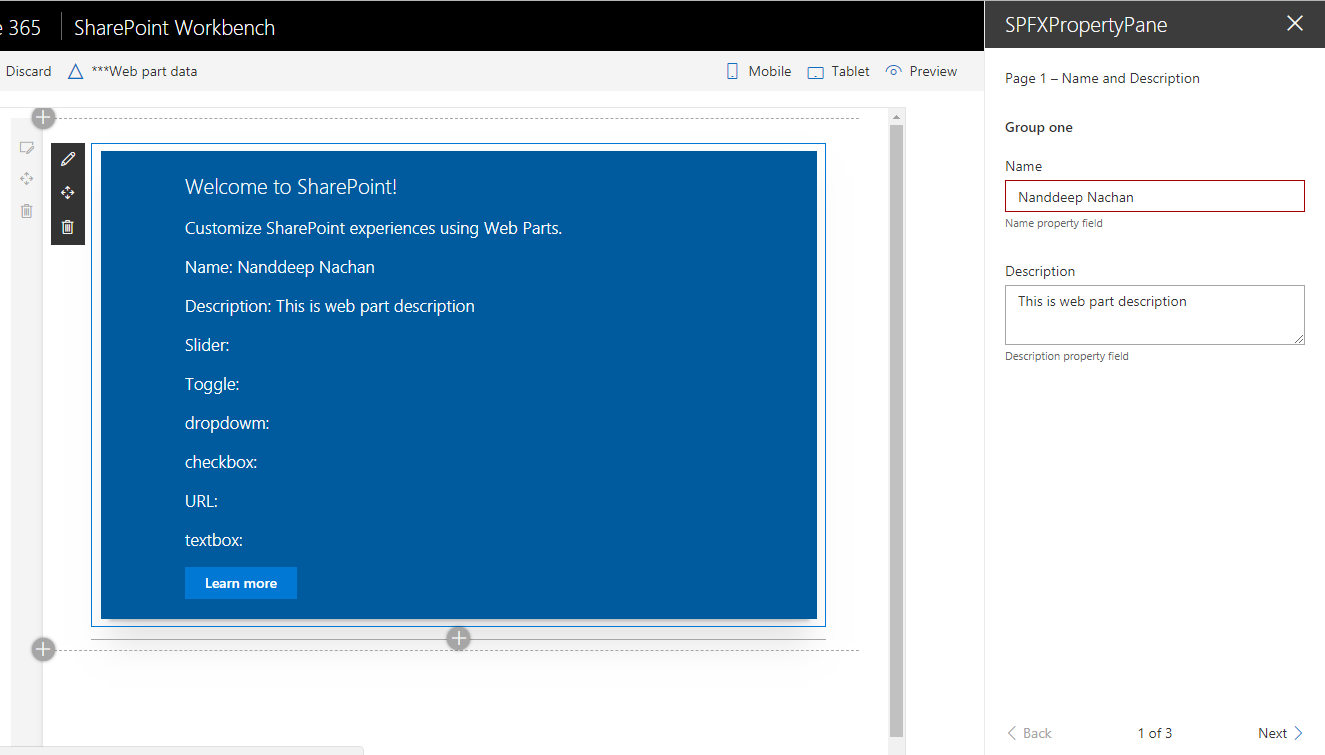Switch to Mobile view
1325x755 pixels.
pyautogui.click(x=758, y=72)
